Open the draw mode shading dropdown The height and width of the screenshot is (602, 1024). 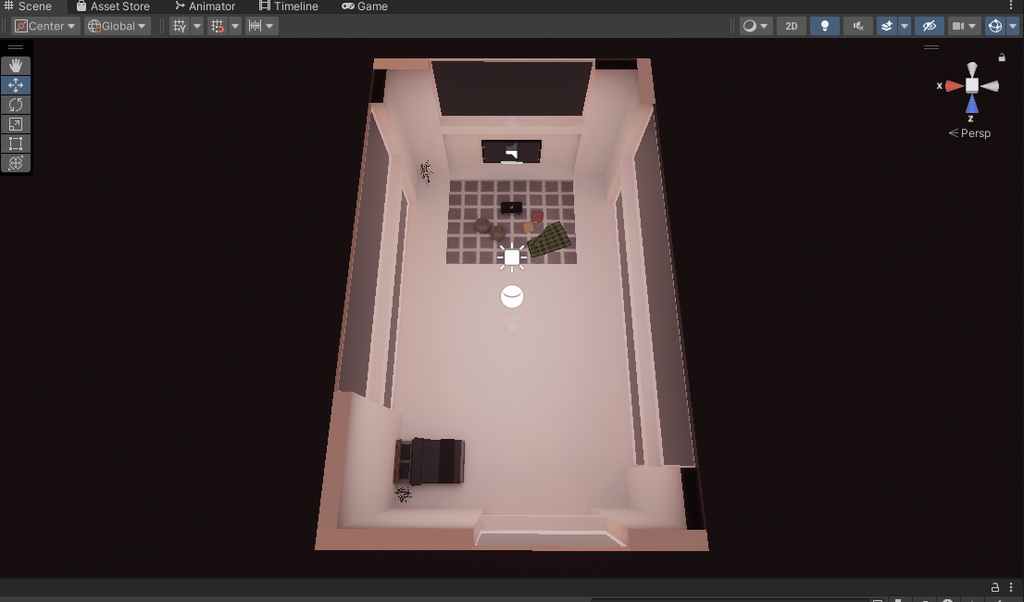pyautogui.click(x=756, y=26)
